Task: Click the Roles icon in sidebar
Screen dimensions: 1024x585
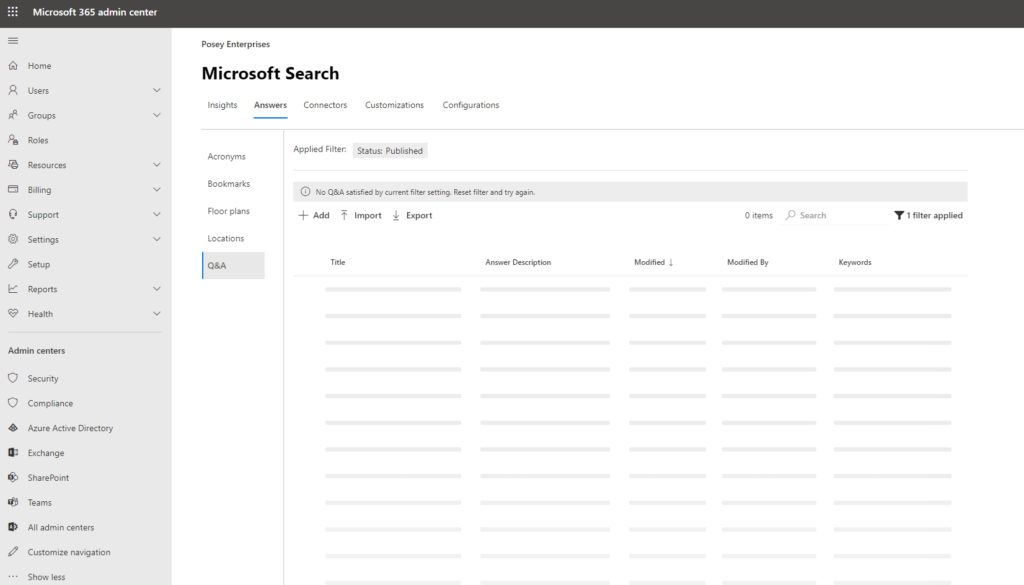Action: 13,140
